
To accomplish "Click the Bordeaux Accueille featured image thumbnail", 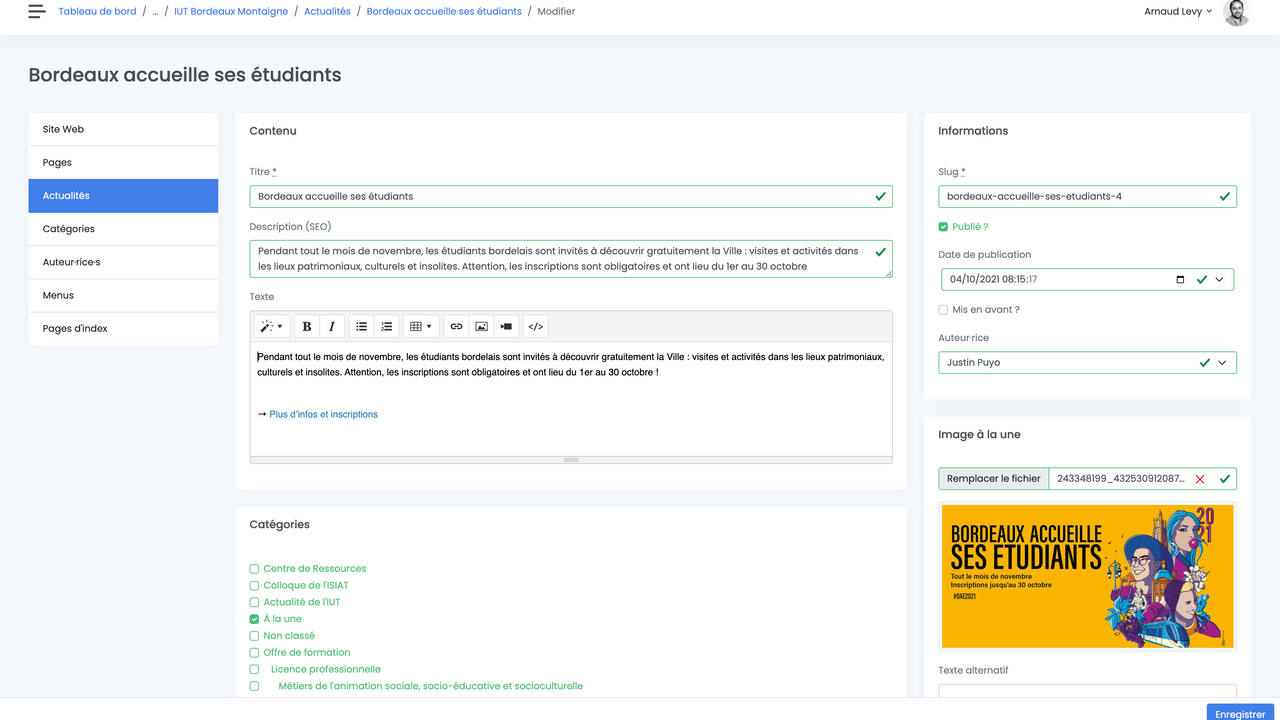I will (1087, 577).
